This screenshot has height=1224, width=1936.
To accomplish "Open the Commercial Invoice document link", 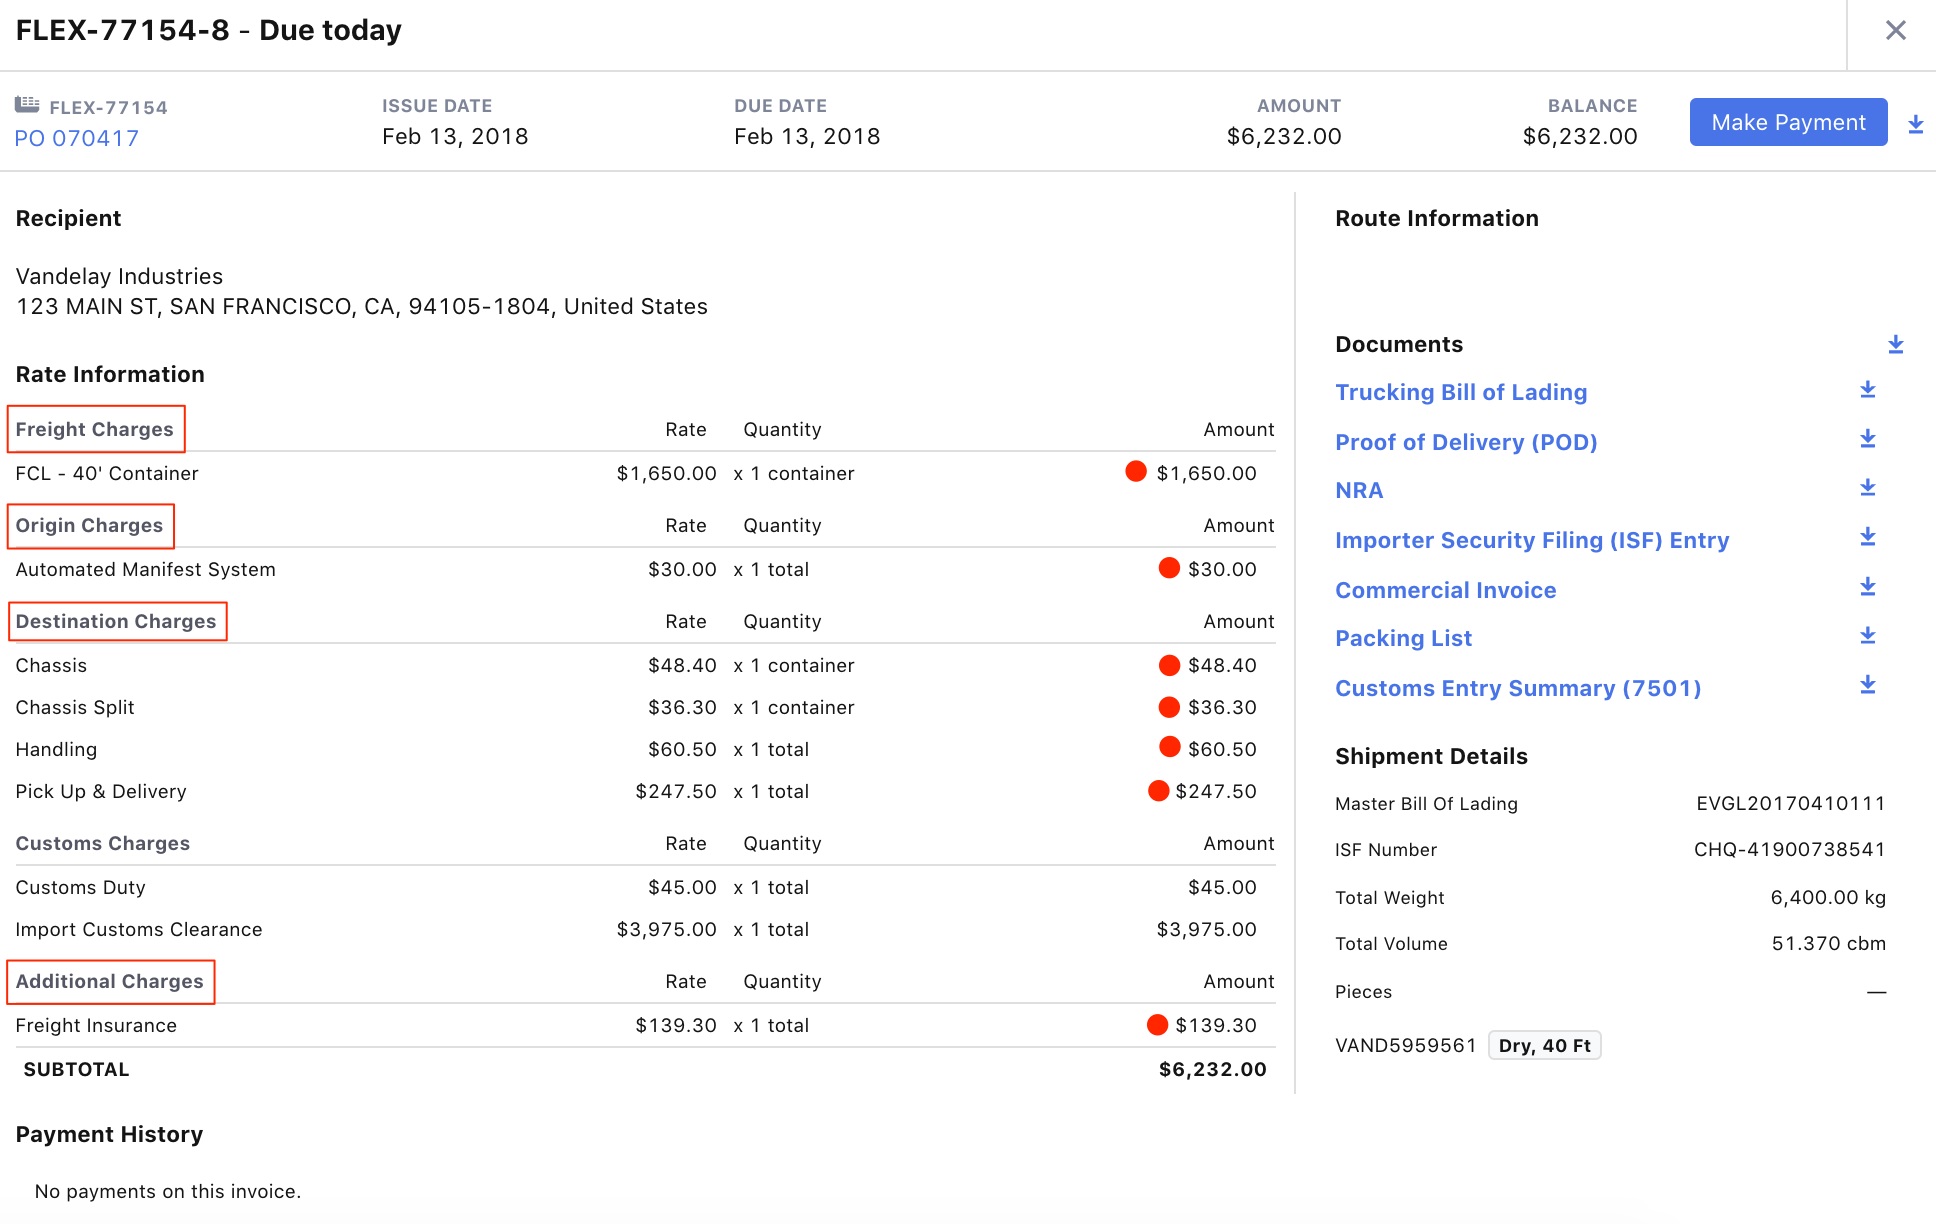I will [1445, 590].
